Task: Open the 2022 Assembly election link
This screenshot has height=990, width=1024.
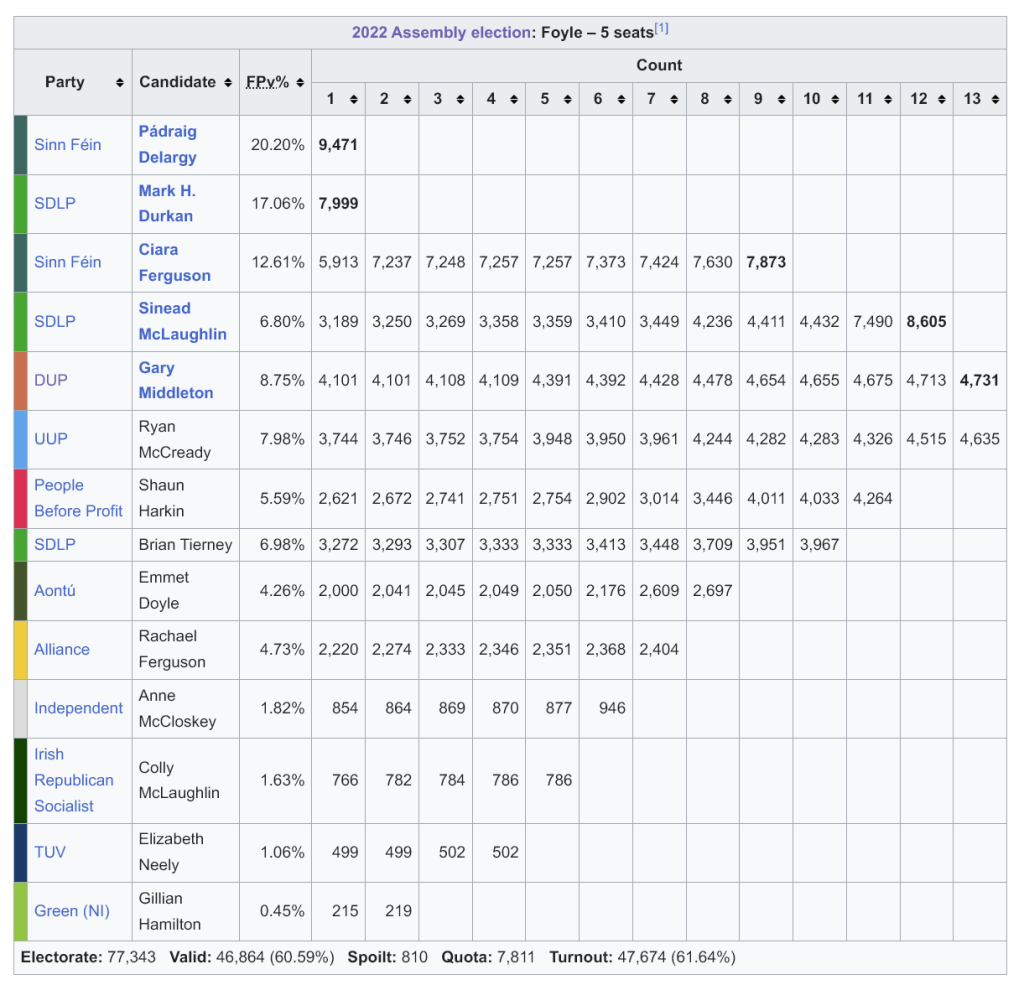Action: pyautogui.click(x=441, y=33)
